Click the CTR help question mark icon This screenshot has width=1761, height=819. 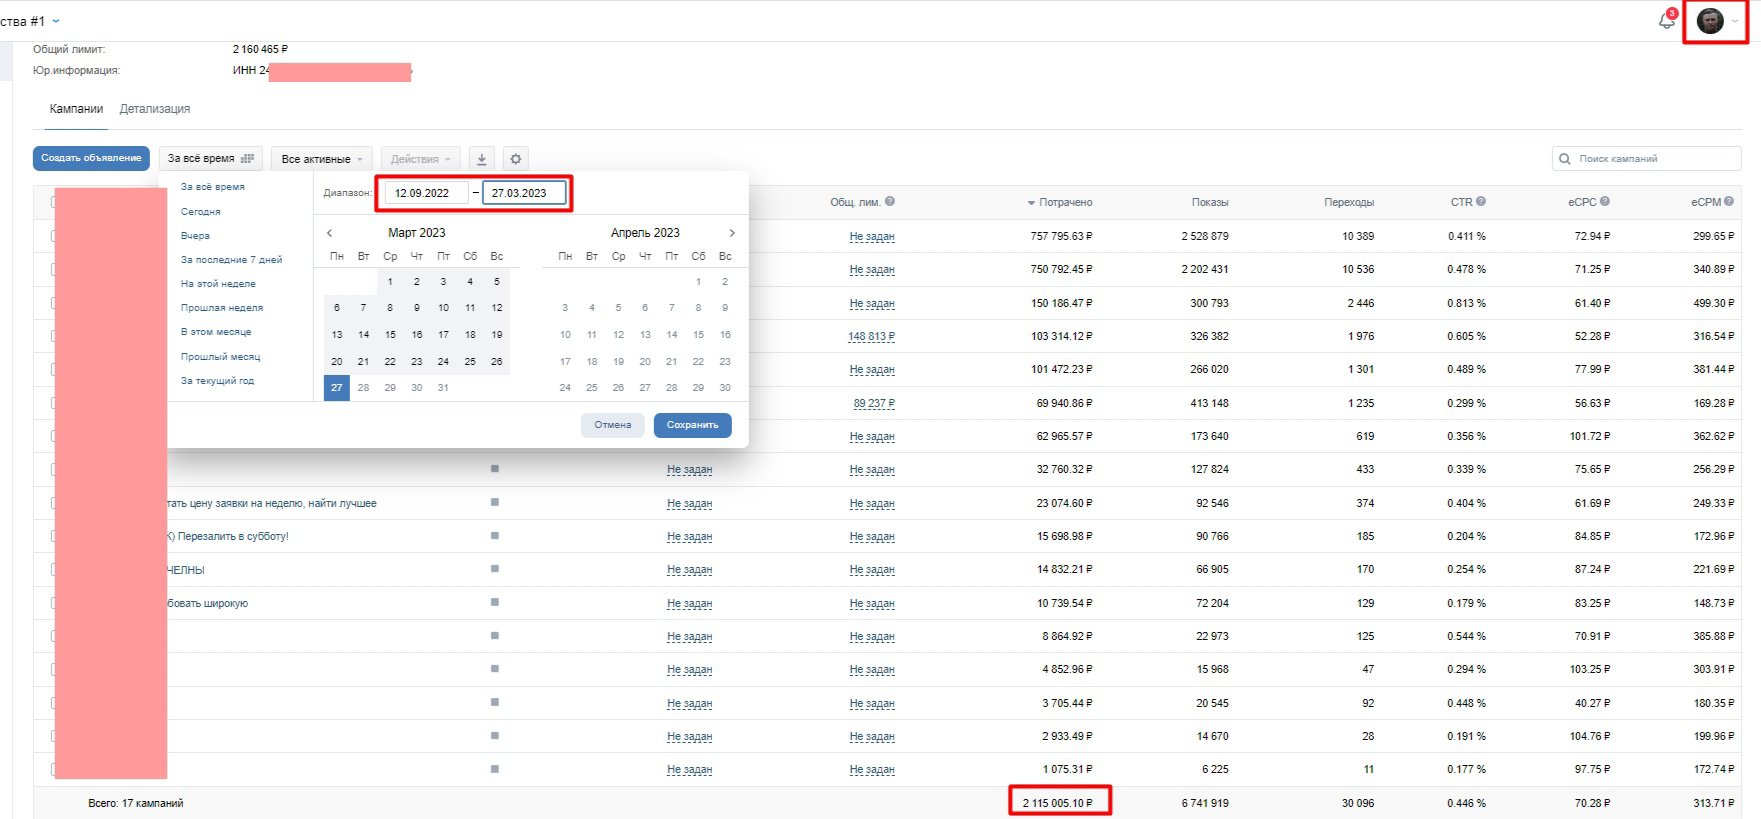1481,201
